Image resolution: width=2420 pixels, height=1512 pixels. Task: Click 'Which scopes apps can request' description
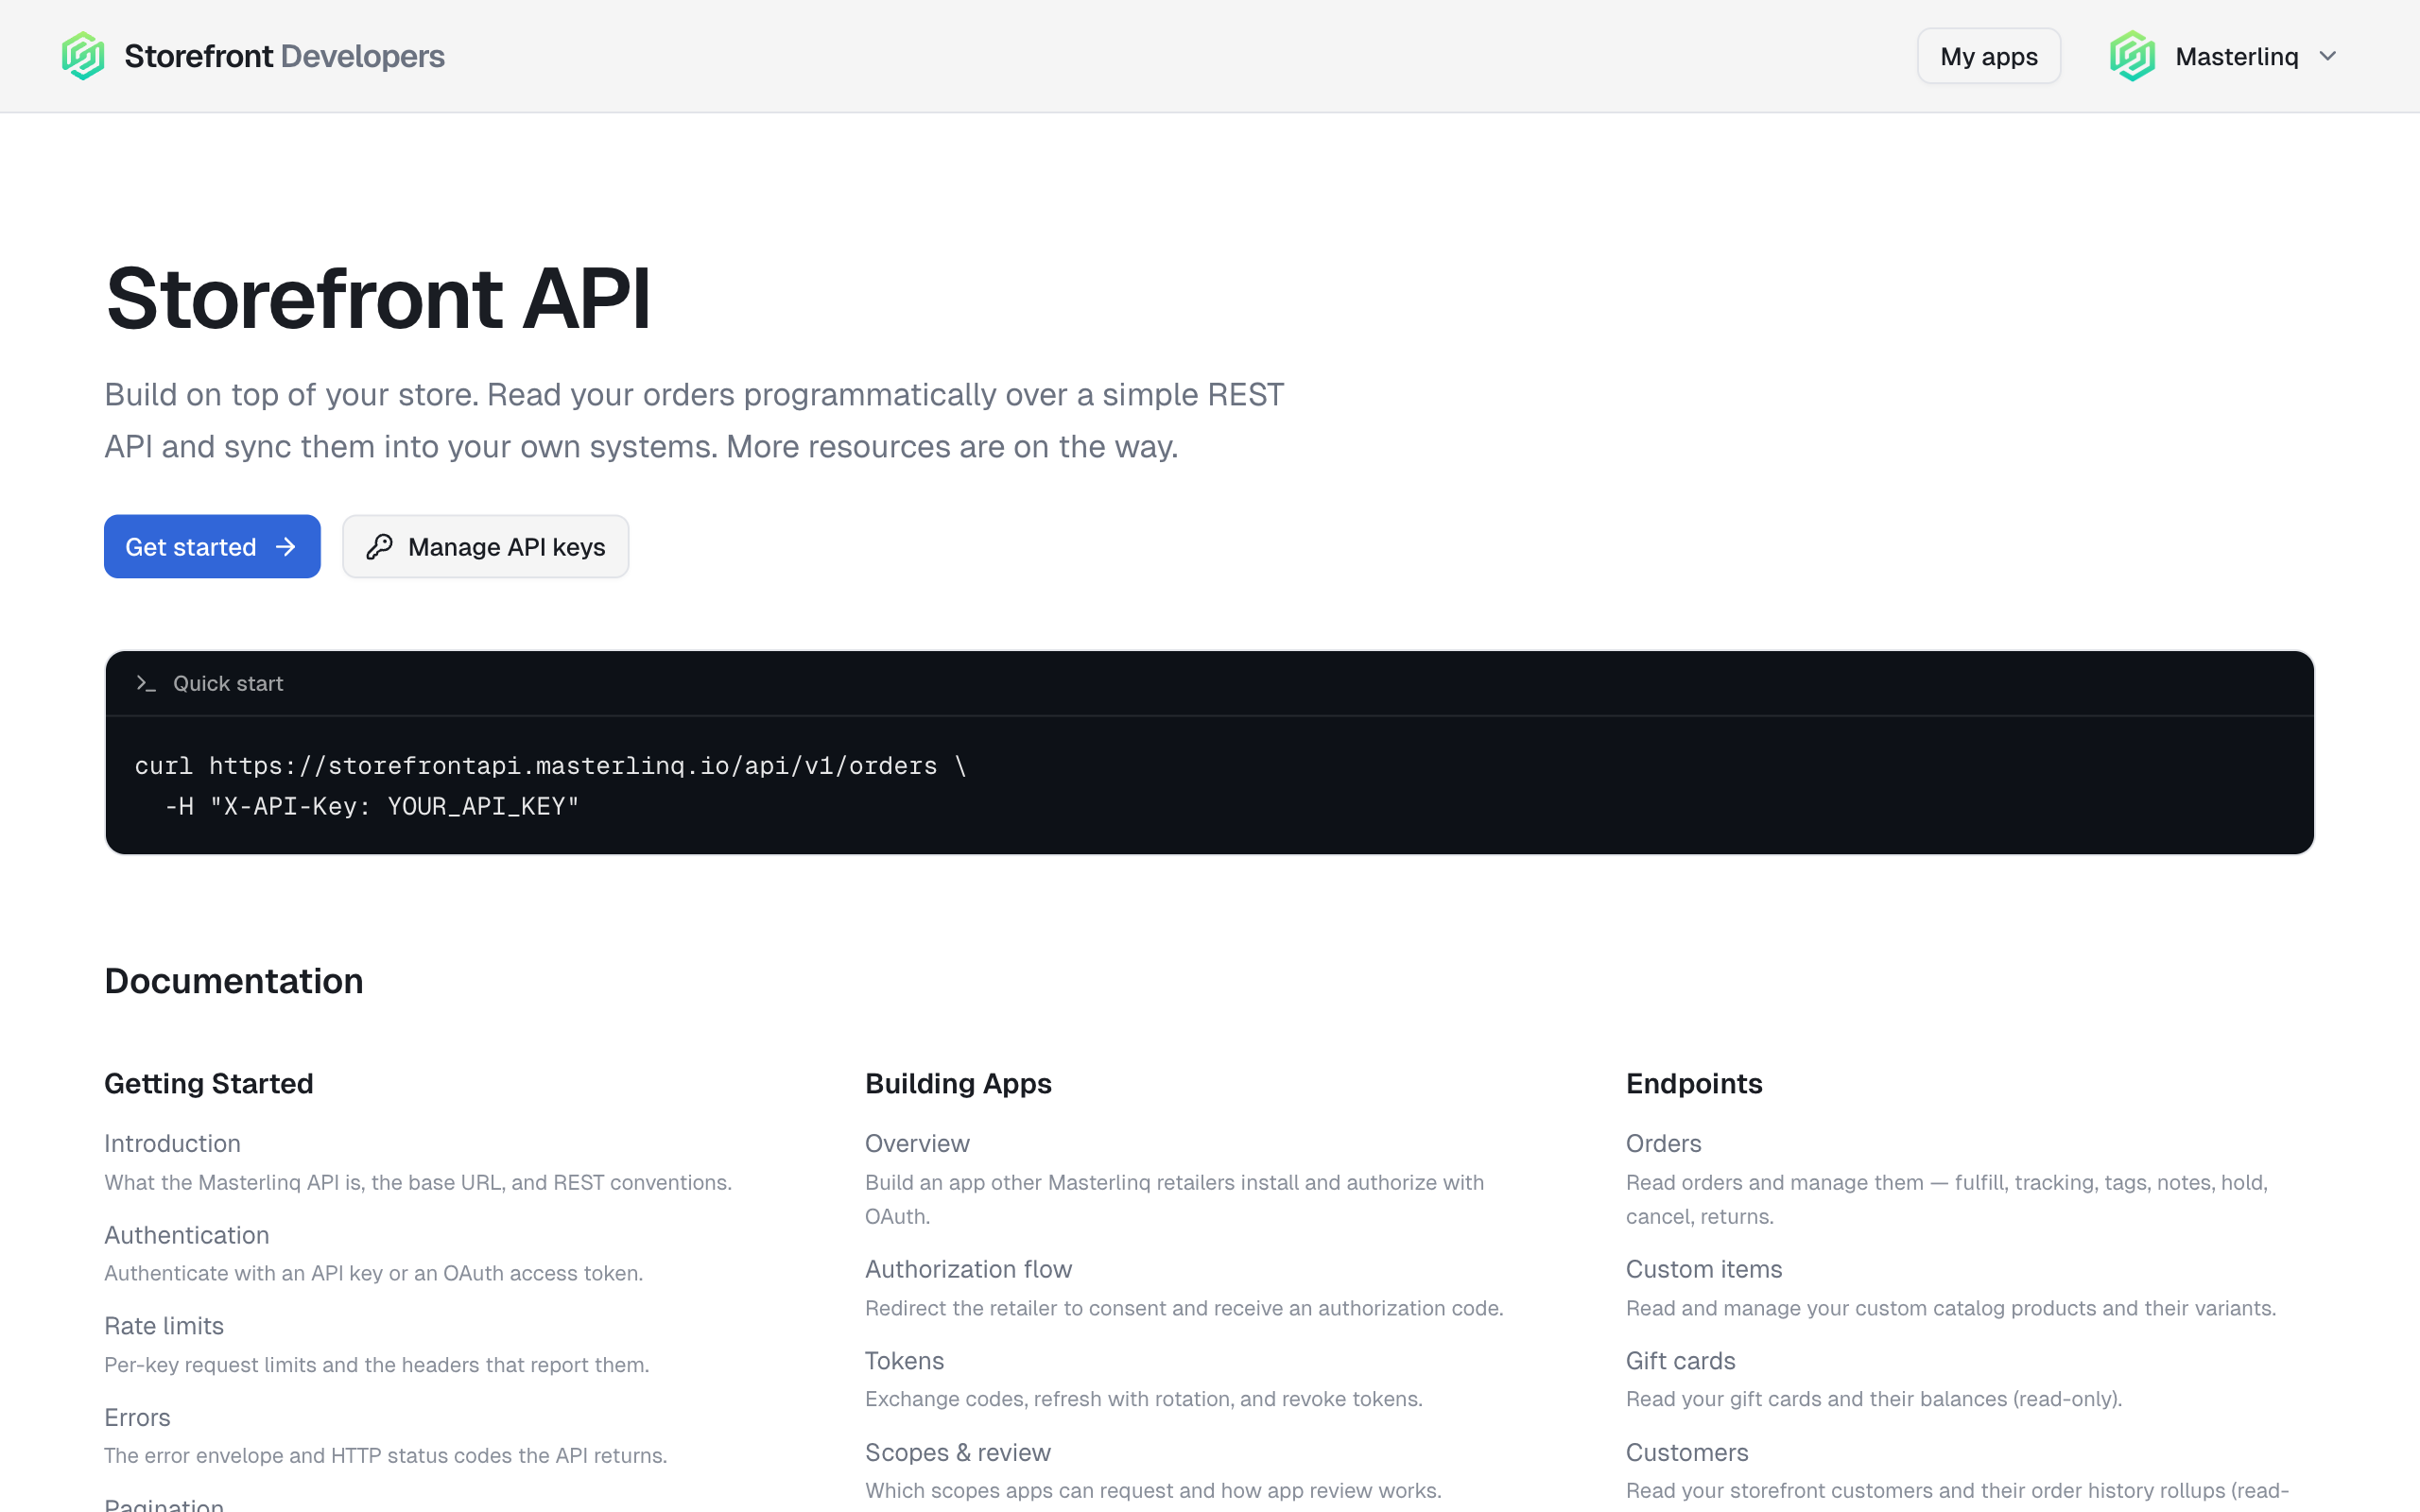click(x=1153, y=1490)
